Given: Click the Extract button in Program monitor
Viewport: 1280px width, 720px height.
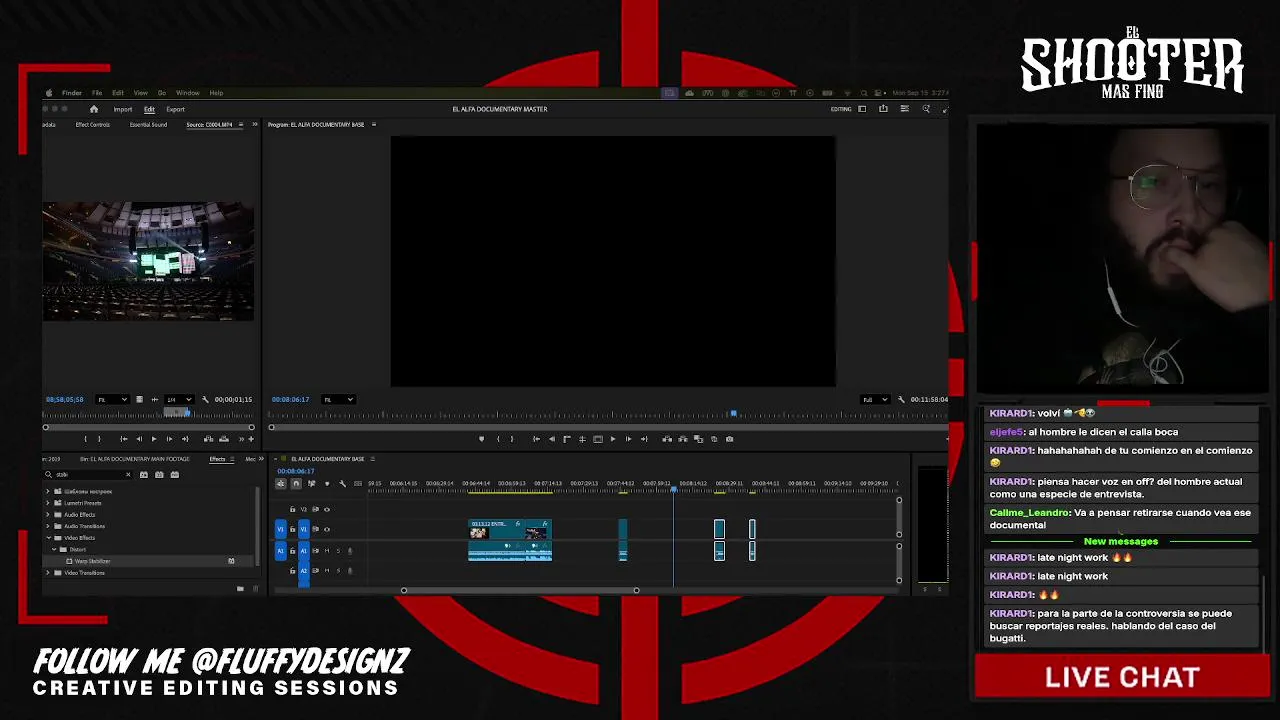Looking at the screenshot, I should [683, 439].
